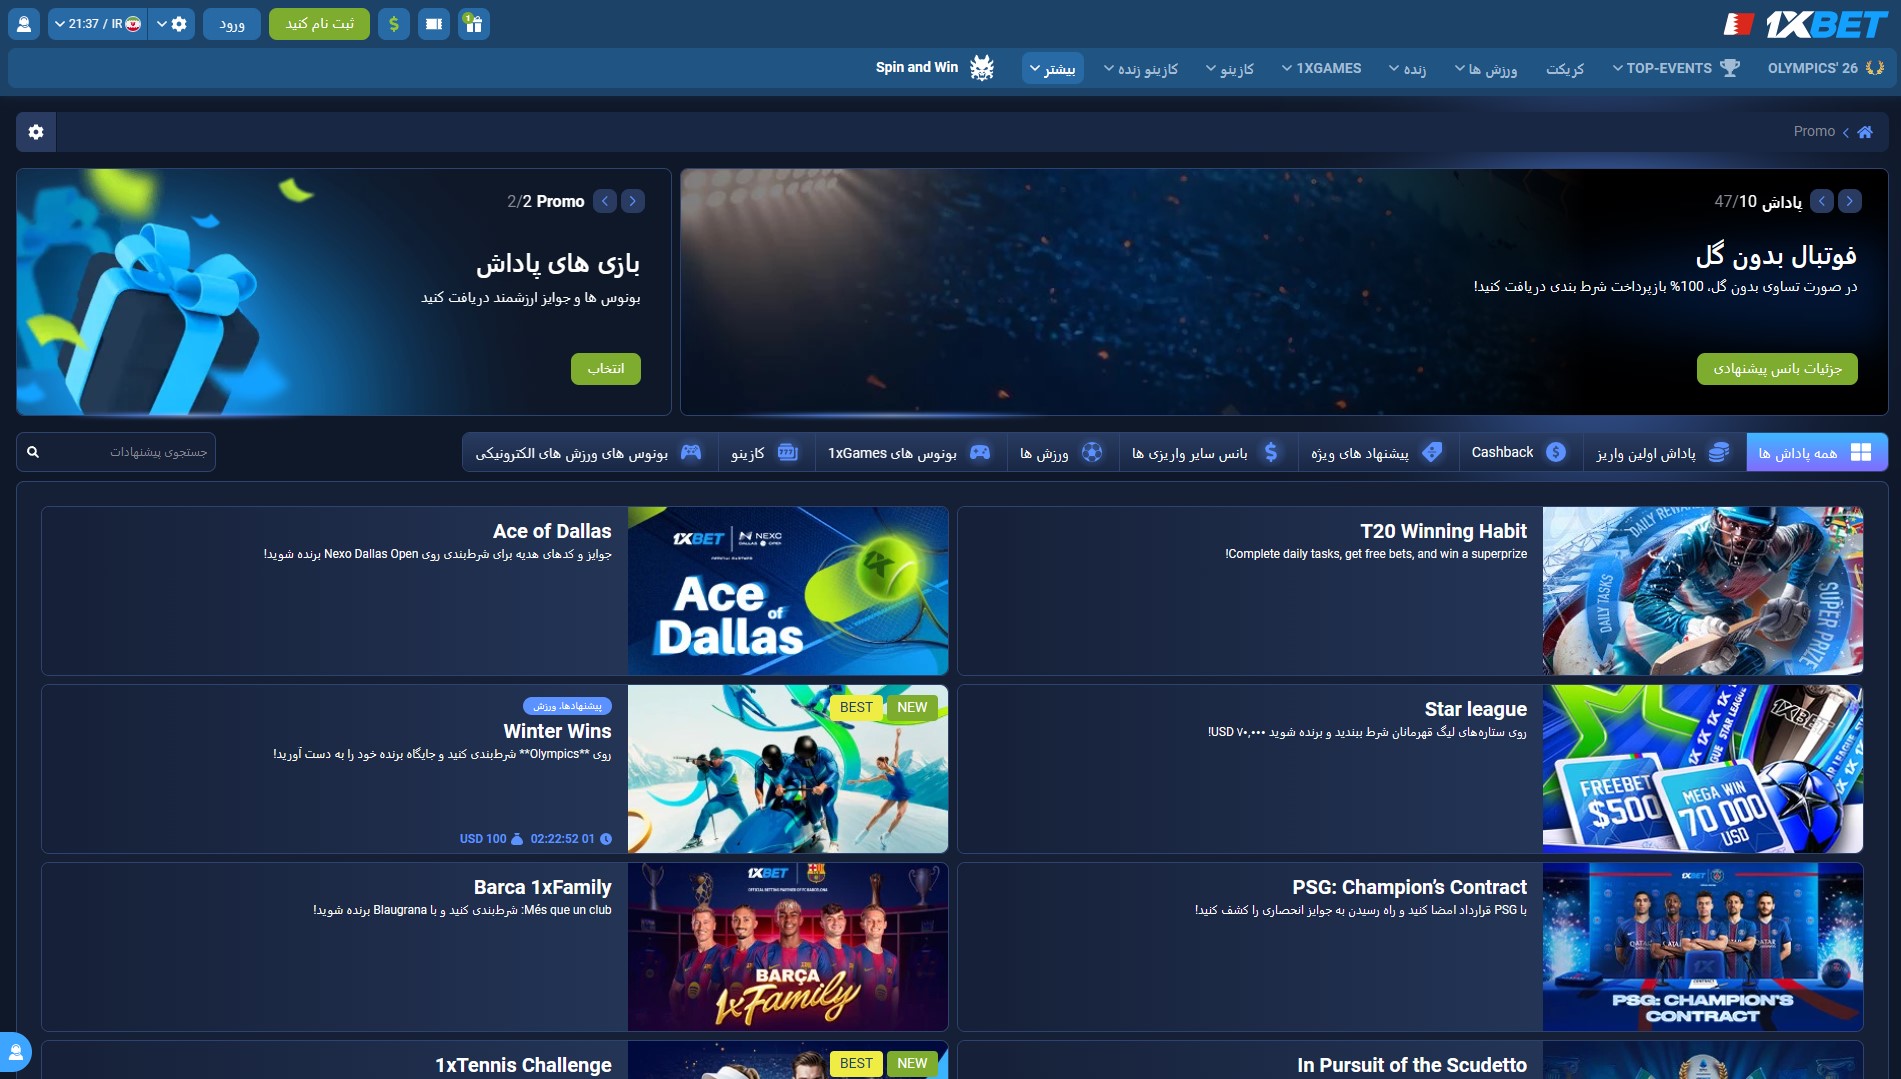Open live chat support bubble
This screenshot has height=1079, width=1901.
[x=16, y=1052]
